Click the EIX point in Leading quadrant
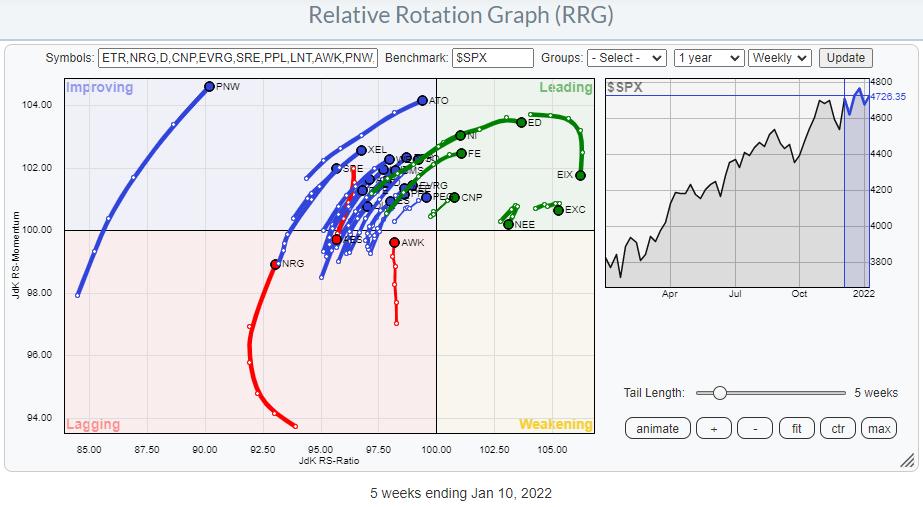923x507 pixels. point(580,175)
